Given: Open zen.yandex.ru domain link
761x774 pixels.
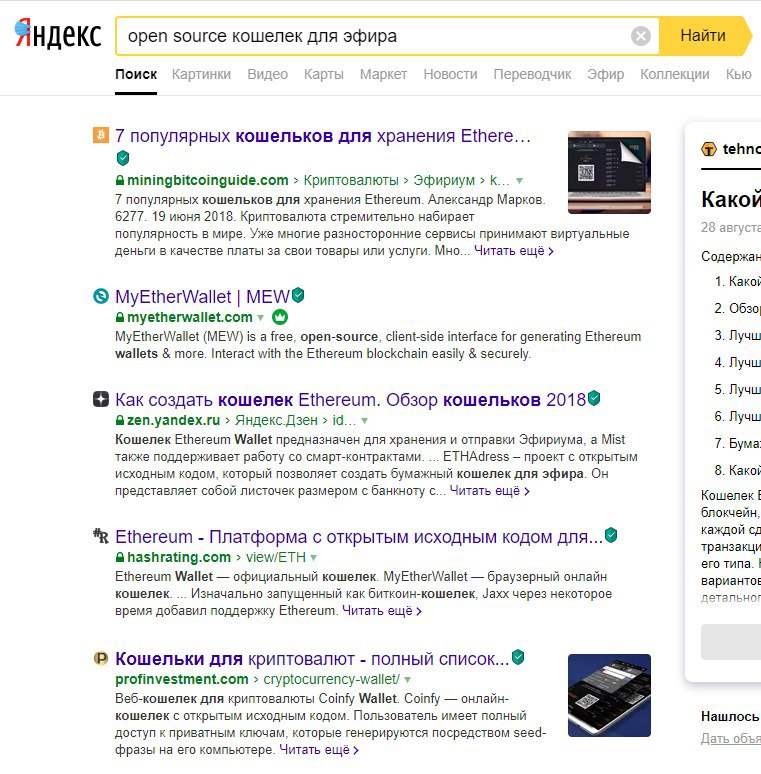Looking at the screenshot, I should tap(173, 420).
